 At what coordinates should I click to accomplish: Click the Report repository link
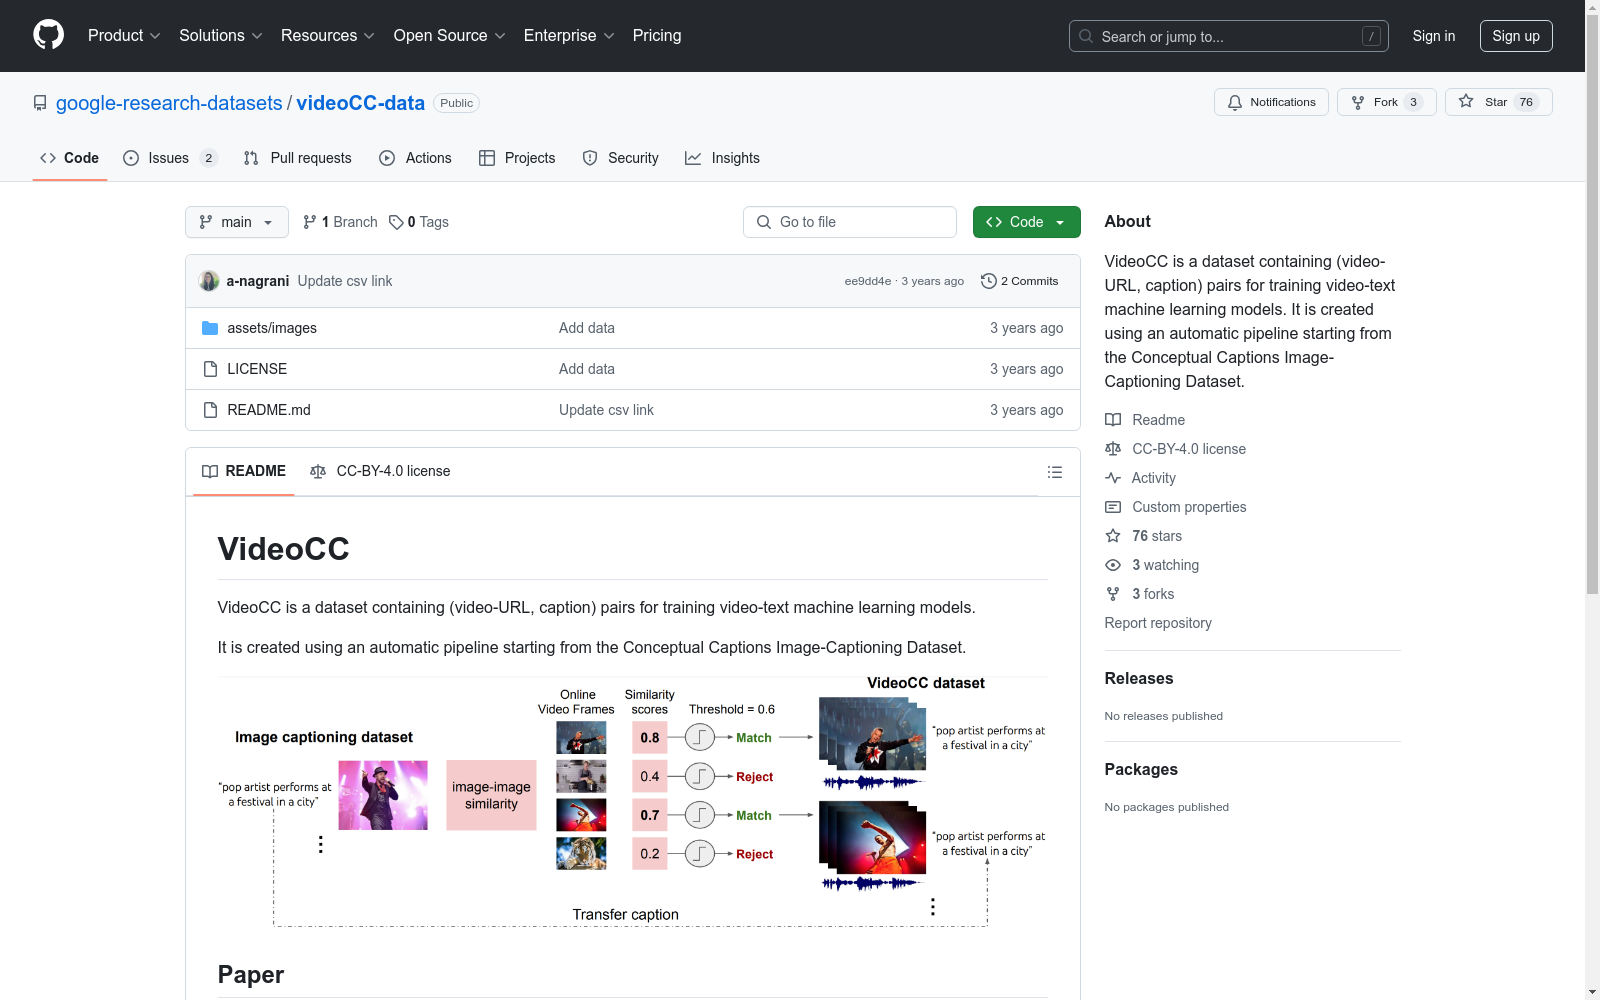pos(1158,623)
